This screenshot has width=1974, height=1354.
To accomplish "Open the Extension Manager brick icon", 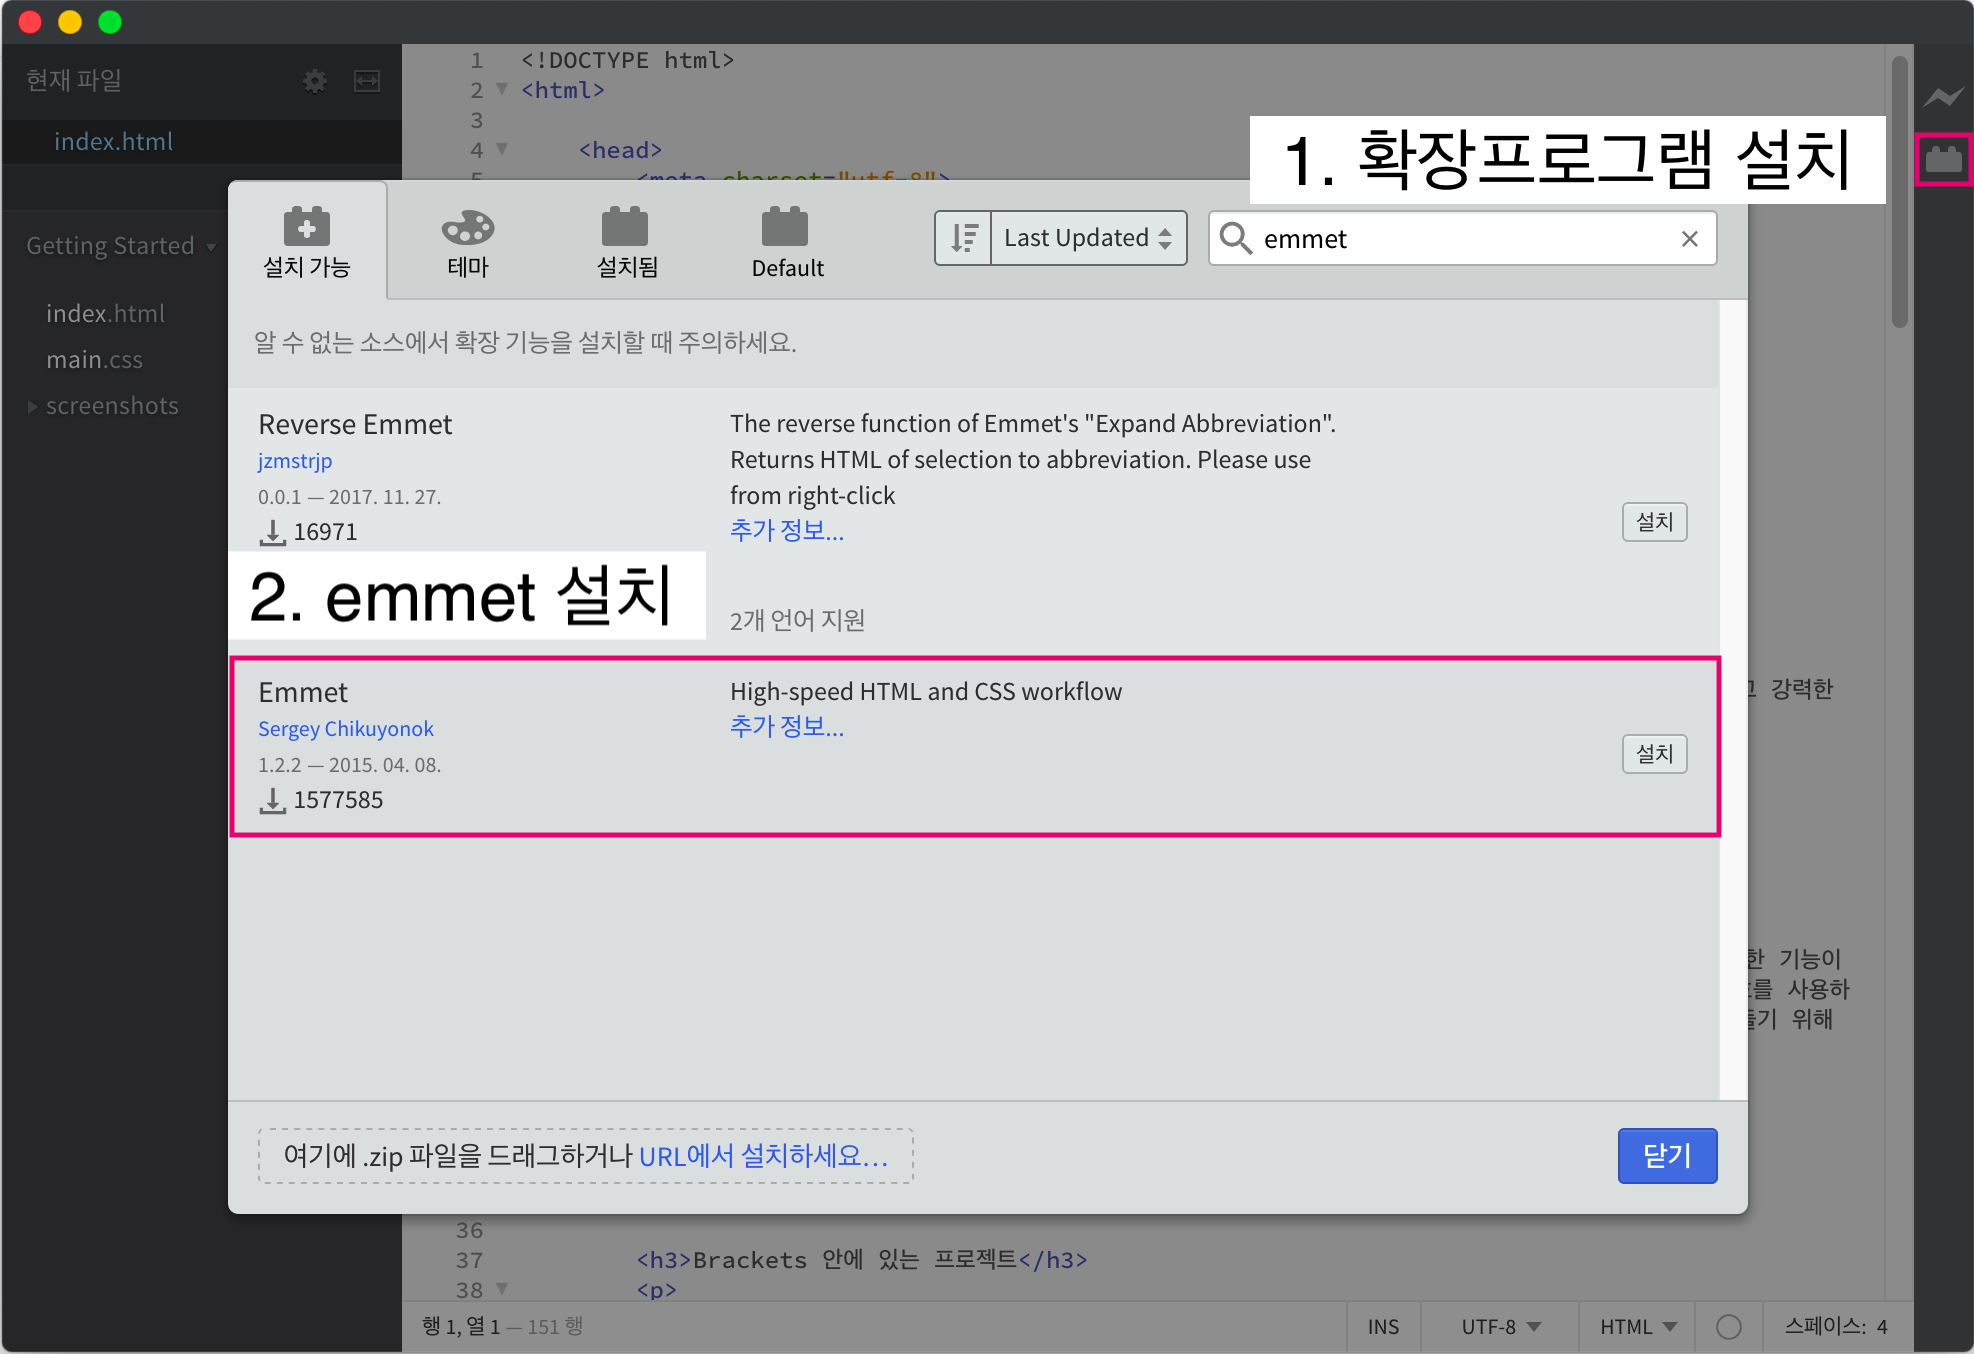I will coord(1943,160).
